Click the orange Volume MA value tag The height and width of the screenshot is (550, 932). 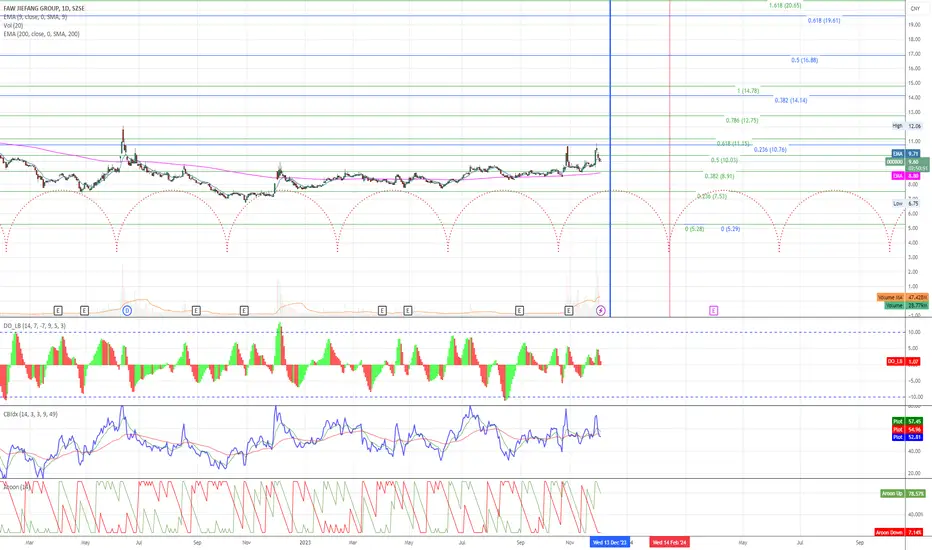902,297
